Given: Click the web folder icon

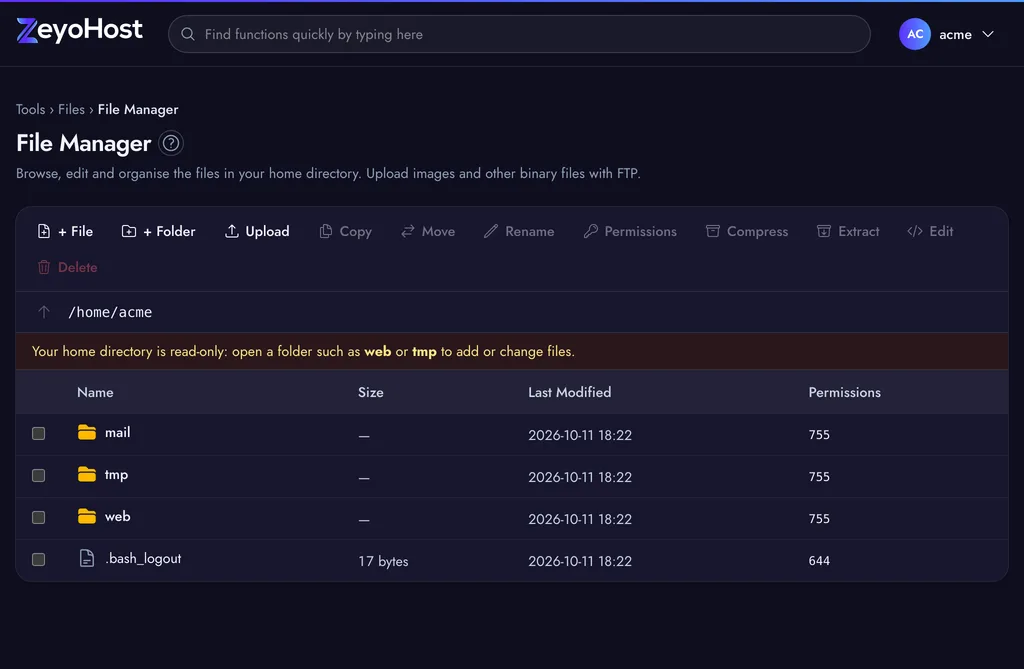Looking at the screenshot, I should click(x=87, y=516).
